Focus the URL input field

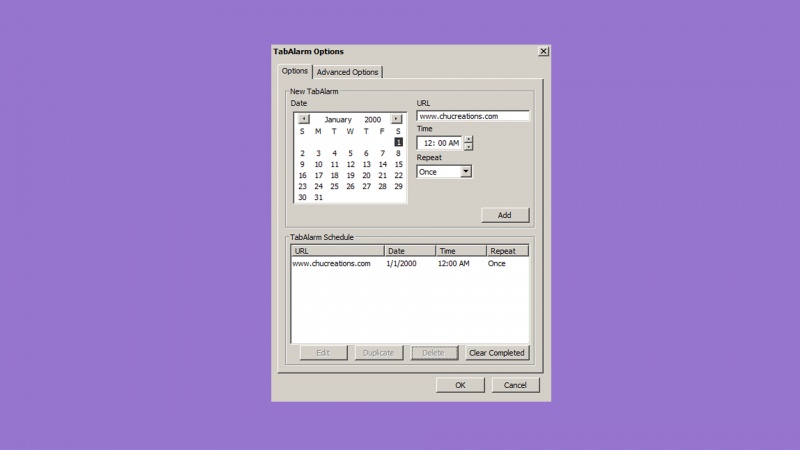click(473, 116)
